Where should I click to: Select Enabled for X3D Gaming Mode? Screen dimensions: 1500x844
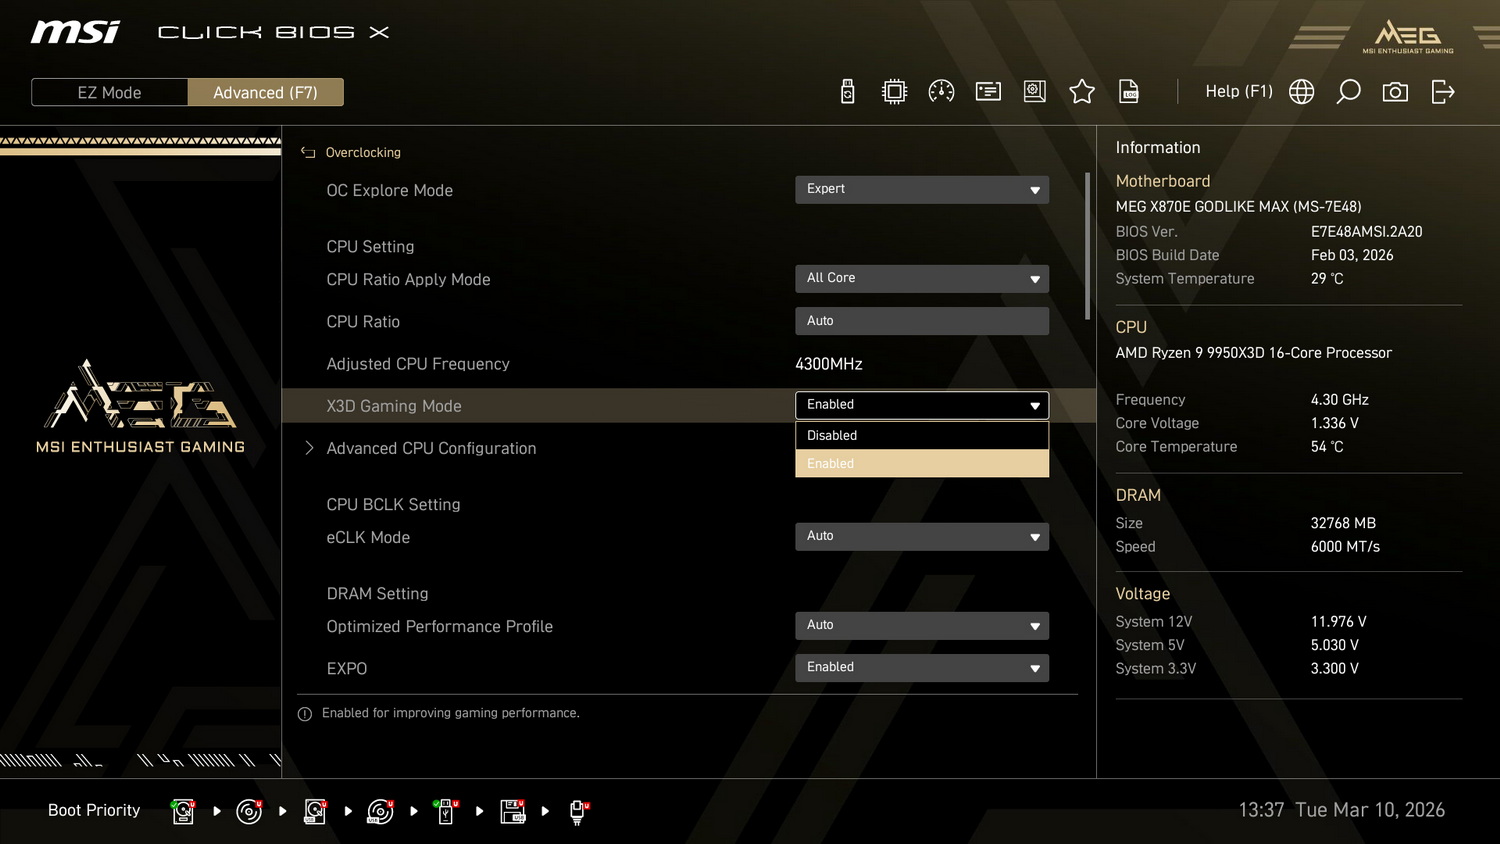tap(921, 463)
